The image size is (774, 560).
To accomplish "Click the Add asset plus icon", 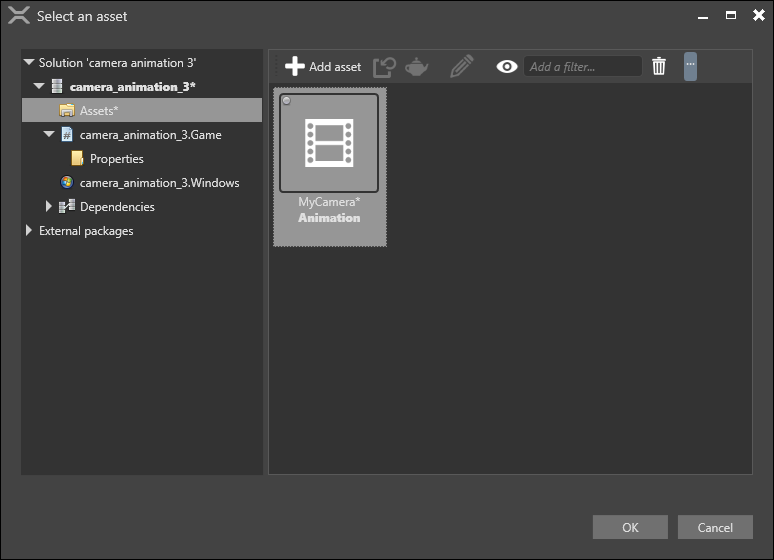I will (294, 66).
